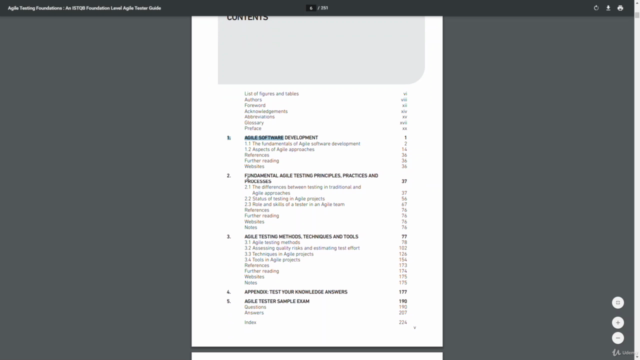Click page number 224 for the Index

(x=403, y=322)
